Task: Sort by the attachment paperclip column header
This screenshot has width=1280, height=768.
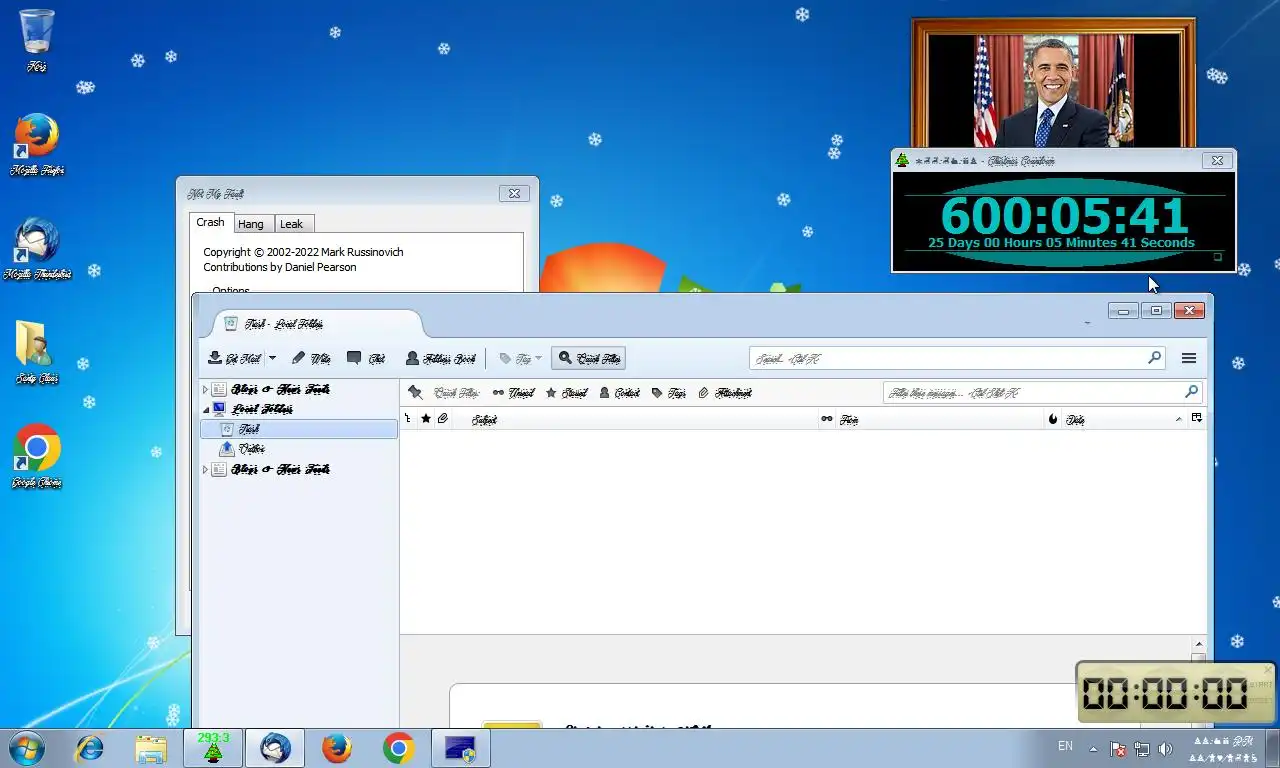Action: click(443, 420)
